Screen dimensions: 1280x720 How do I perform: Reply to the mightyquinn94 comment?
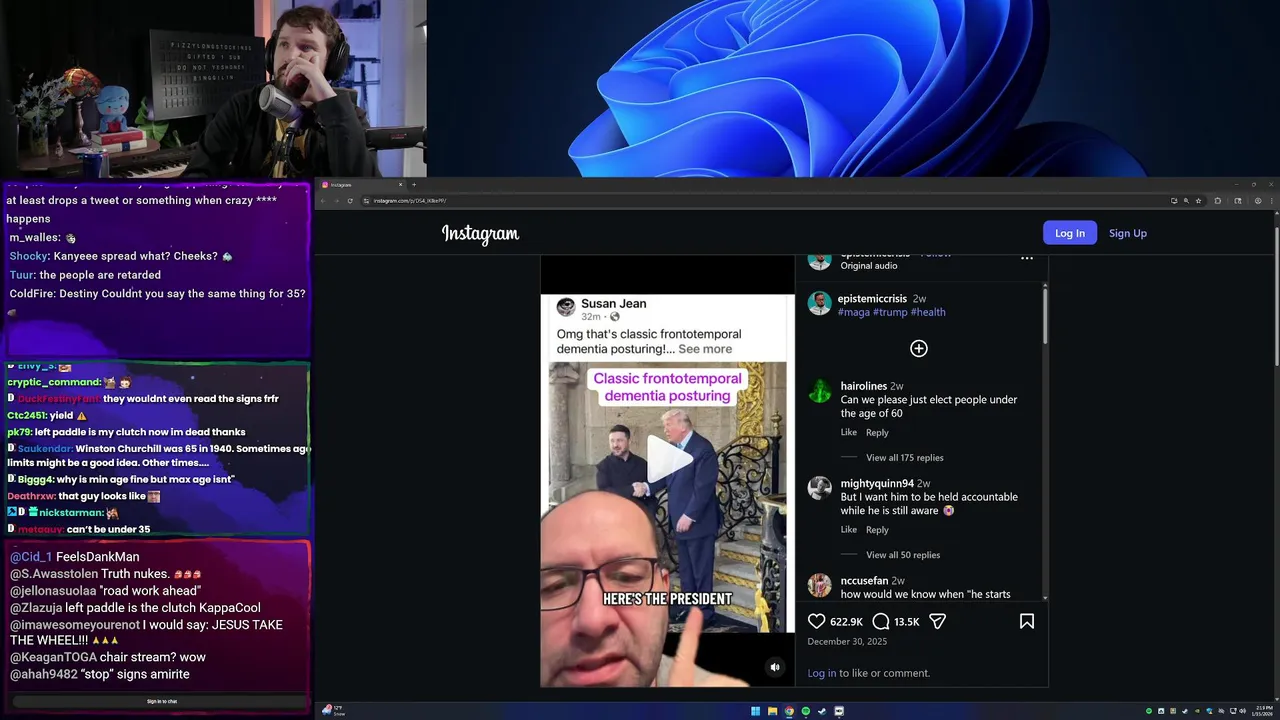(x=877, y=530)
